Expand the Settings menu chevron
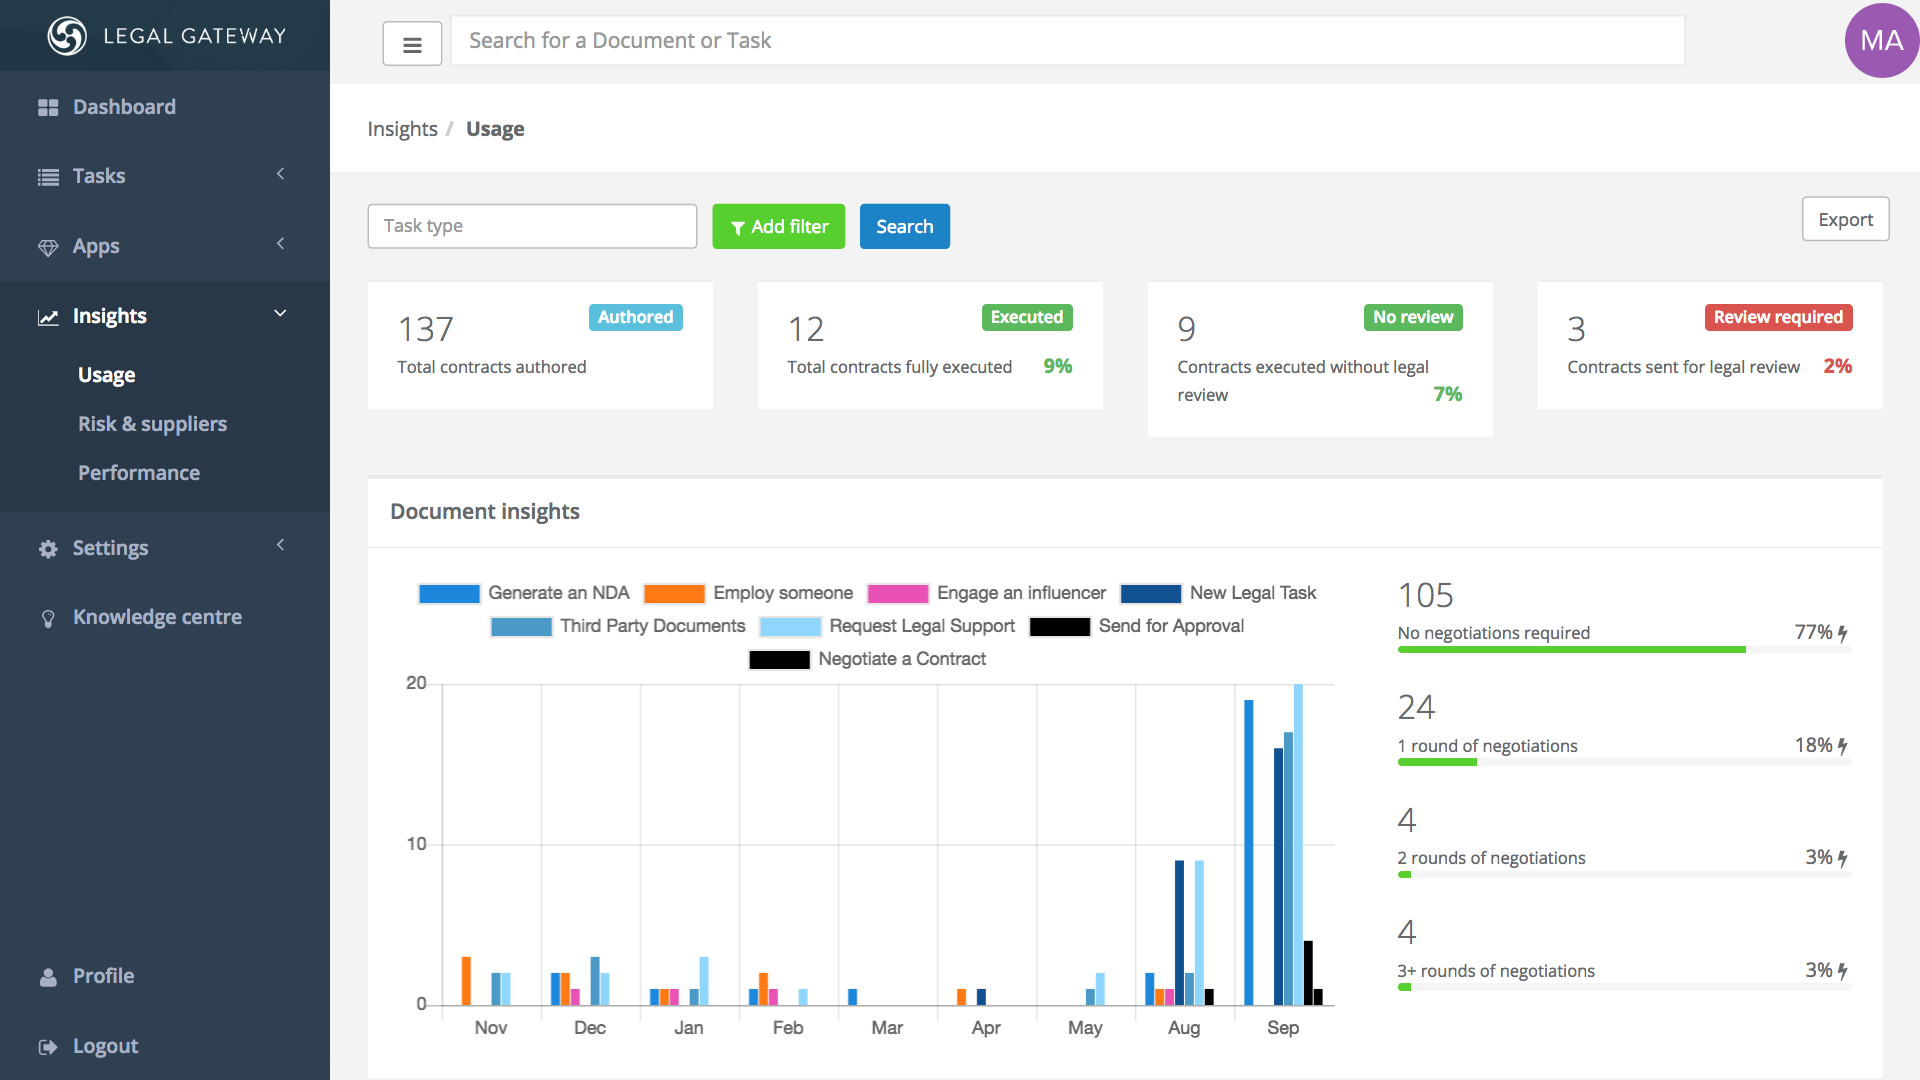 pos(281,545)
